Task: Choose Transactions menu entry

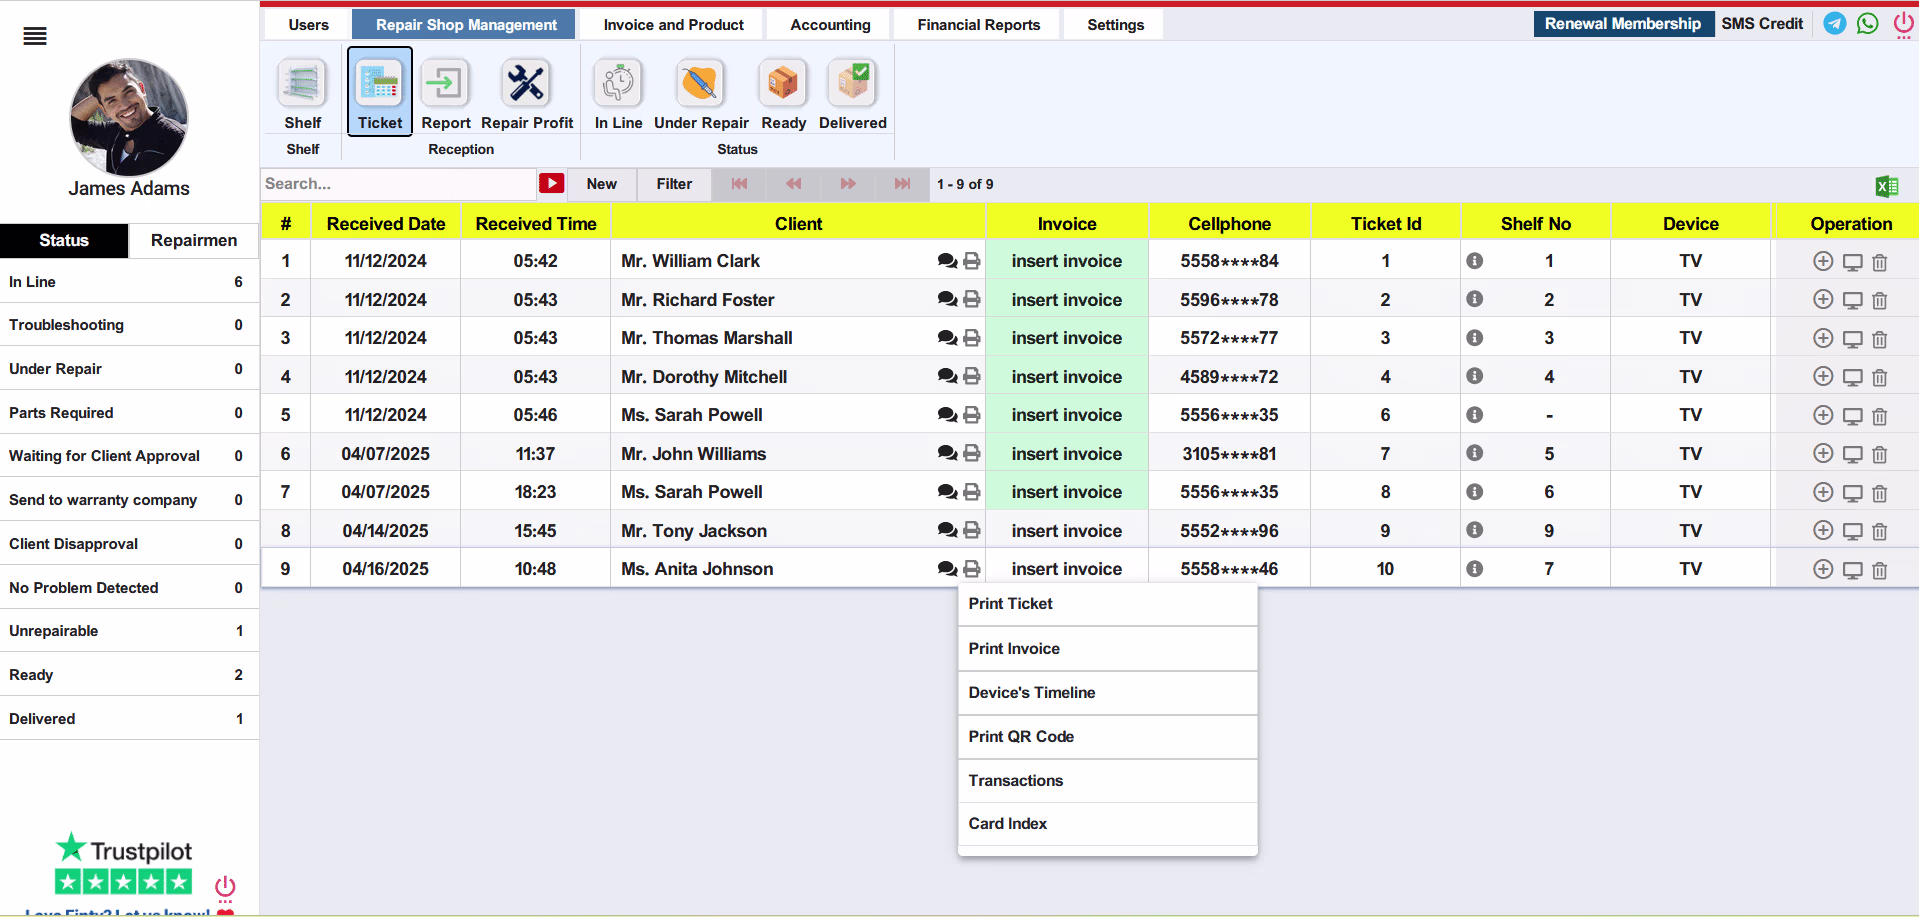Action: click(x=1107, y=781)
